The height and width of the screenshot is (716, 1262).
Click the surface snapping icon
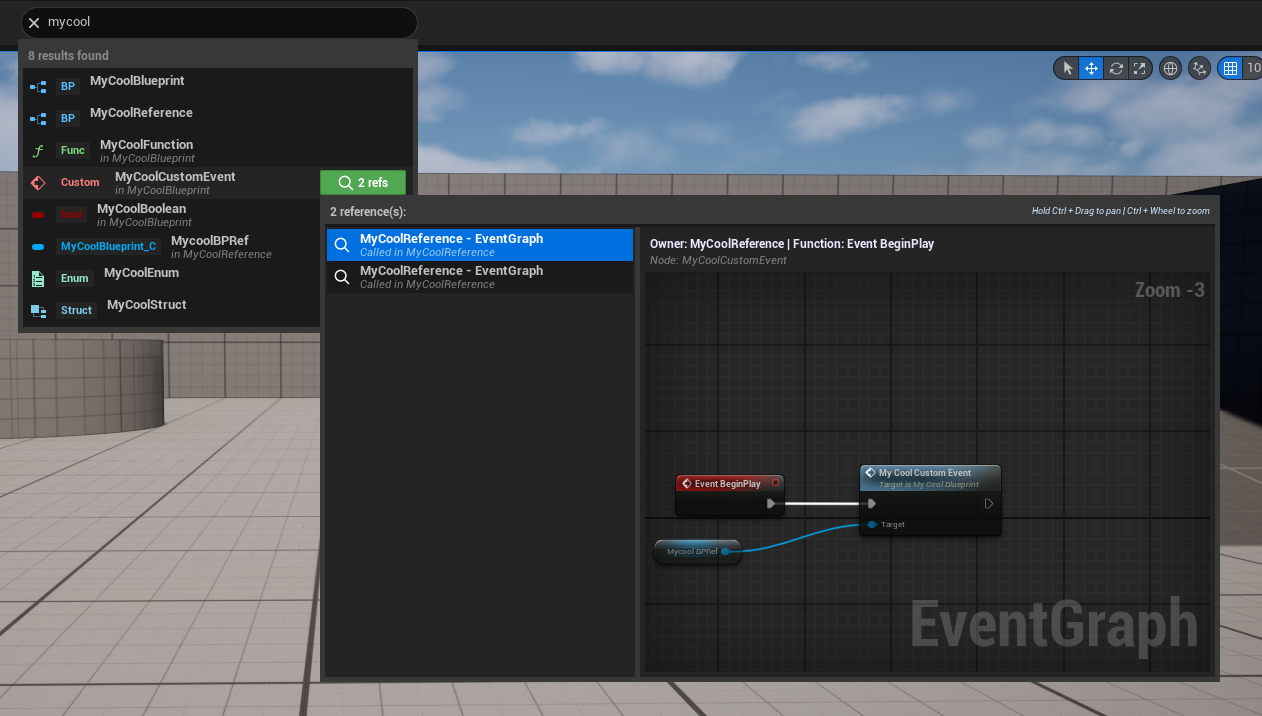click(x=1200, y=68)
